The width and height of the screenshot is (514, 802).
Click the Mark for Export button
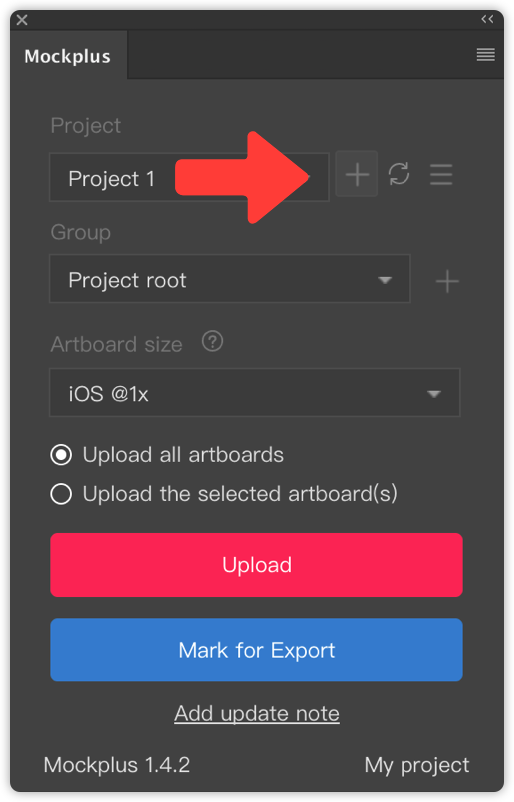[x=256, y=650]
